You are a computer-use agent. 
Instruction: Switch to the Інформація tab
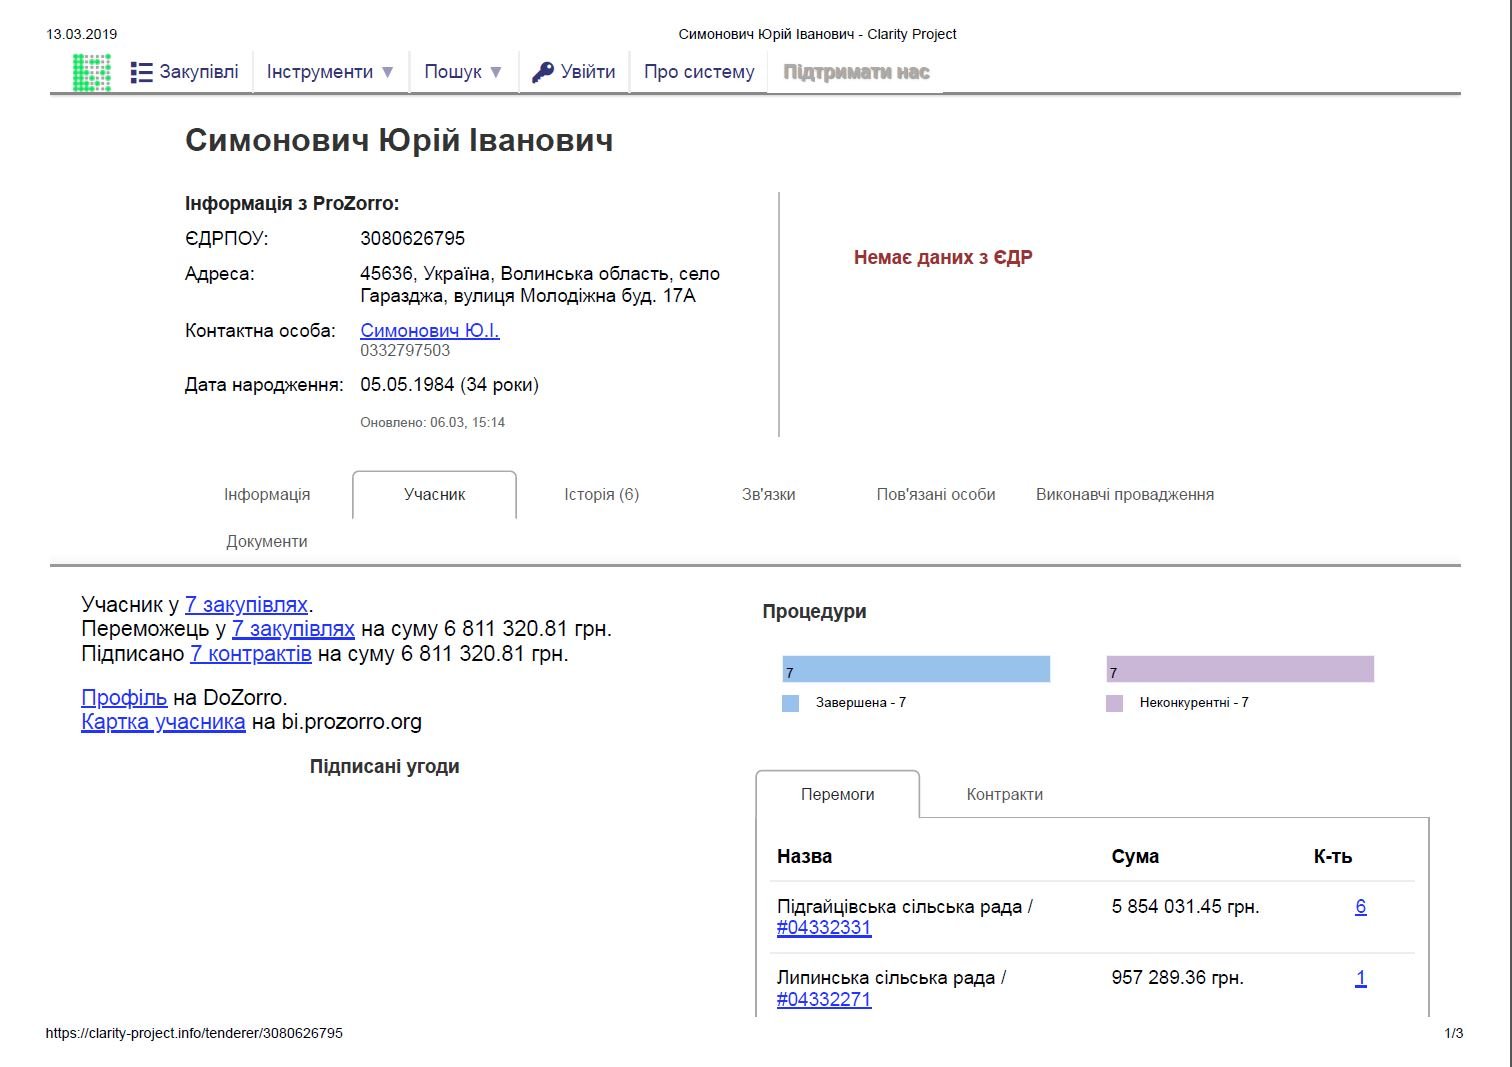click(x=267, y=495)
